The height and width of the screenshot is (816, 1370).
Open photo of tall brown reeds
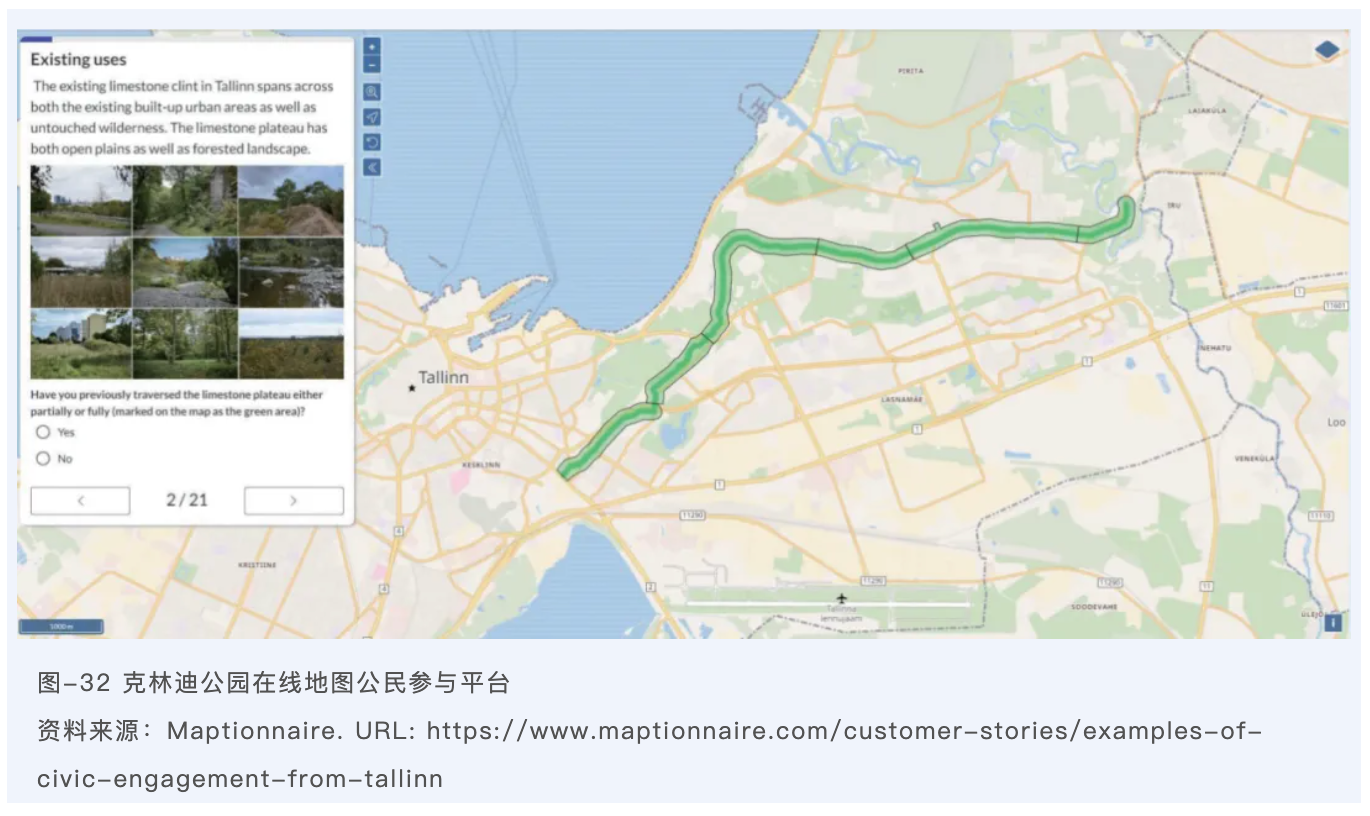click(81, 272)
